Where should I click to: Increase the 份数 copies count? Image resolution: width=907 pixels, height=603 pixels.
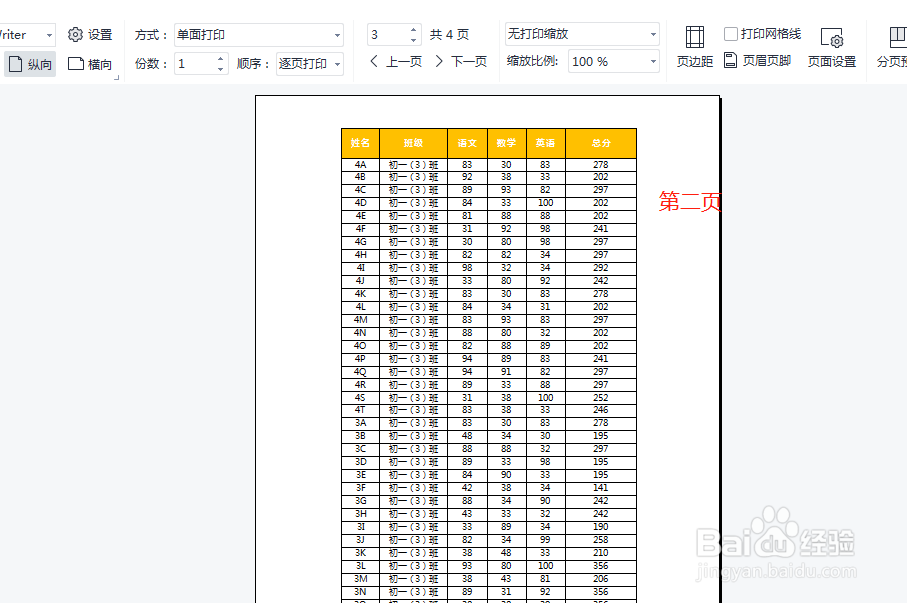tap(221, 58)
